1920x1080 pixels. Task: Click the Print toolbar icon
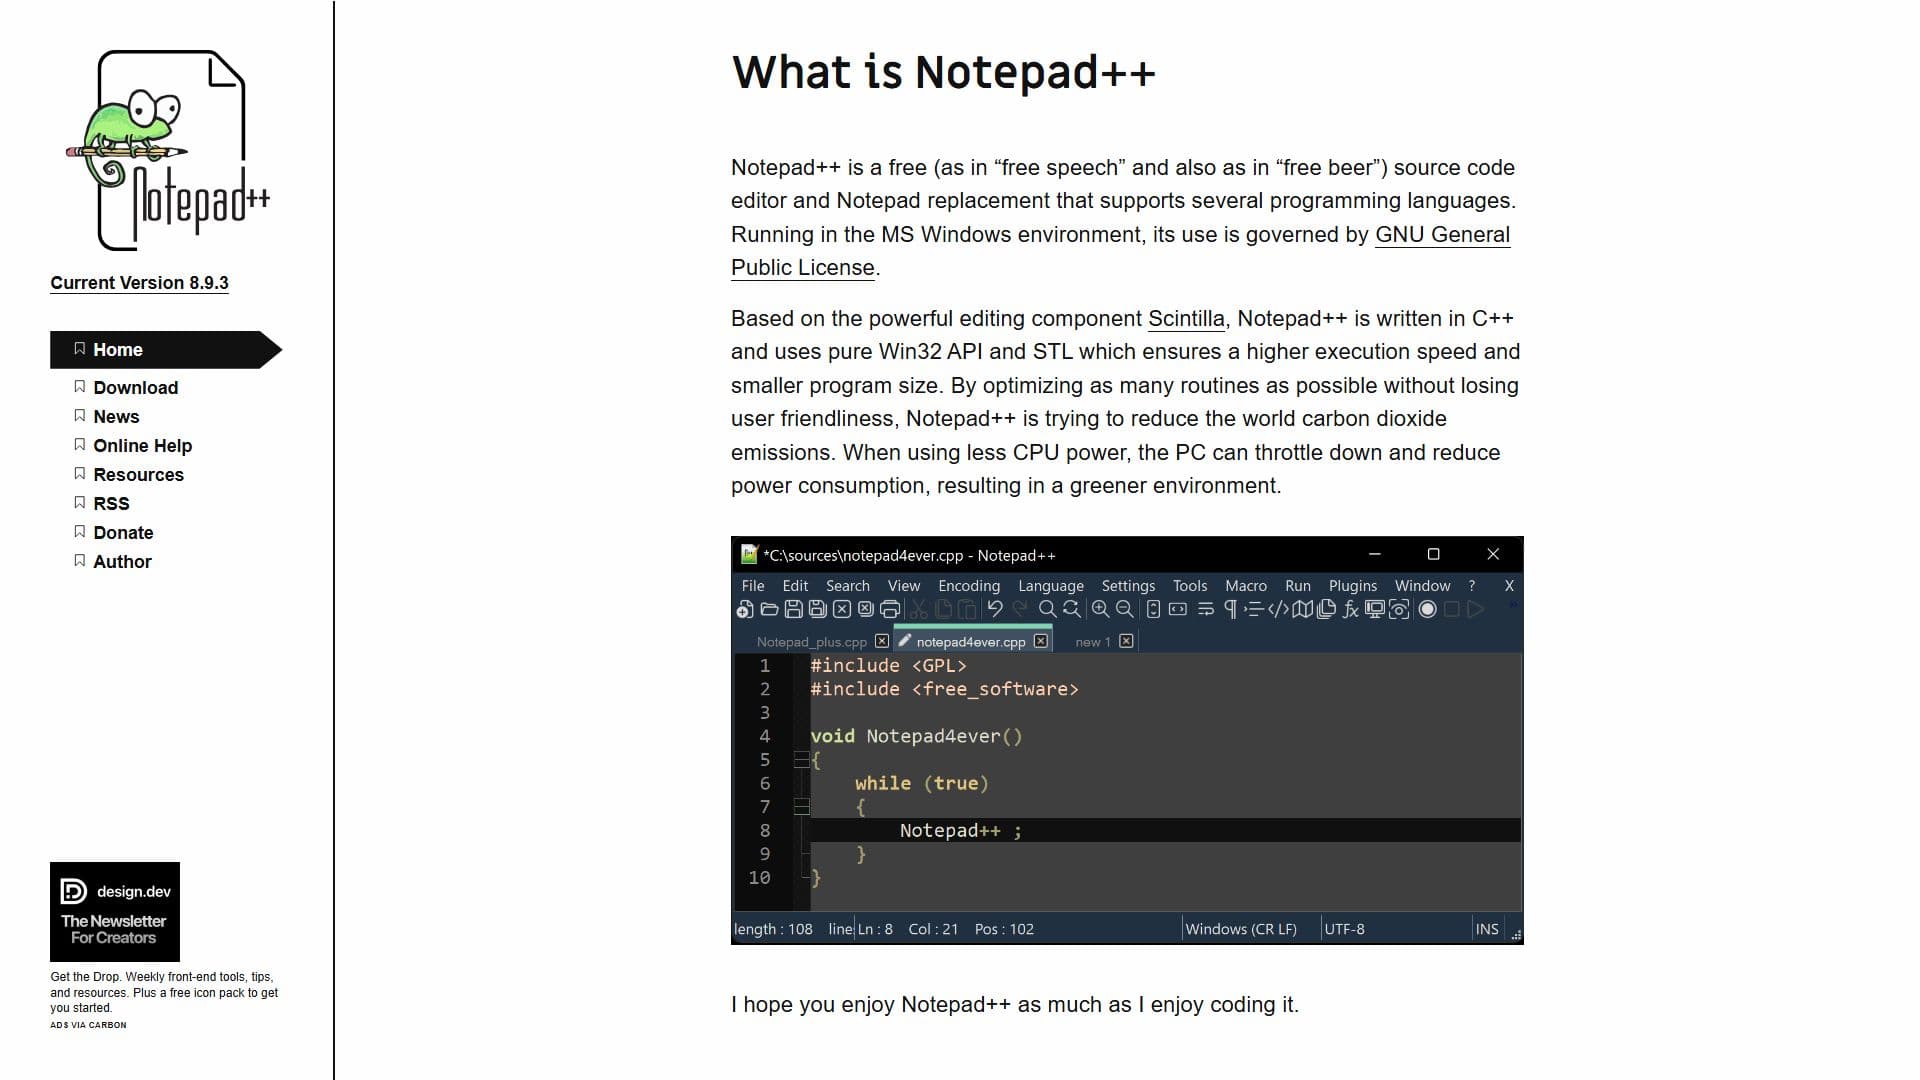tap(890, 609)
